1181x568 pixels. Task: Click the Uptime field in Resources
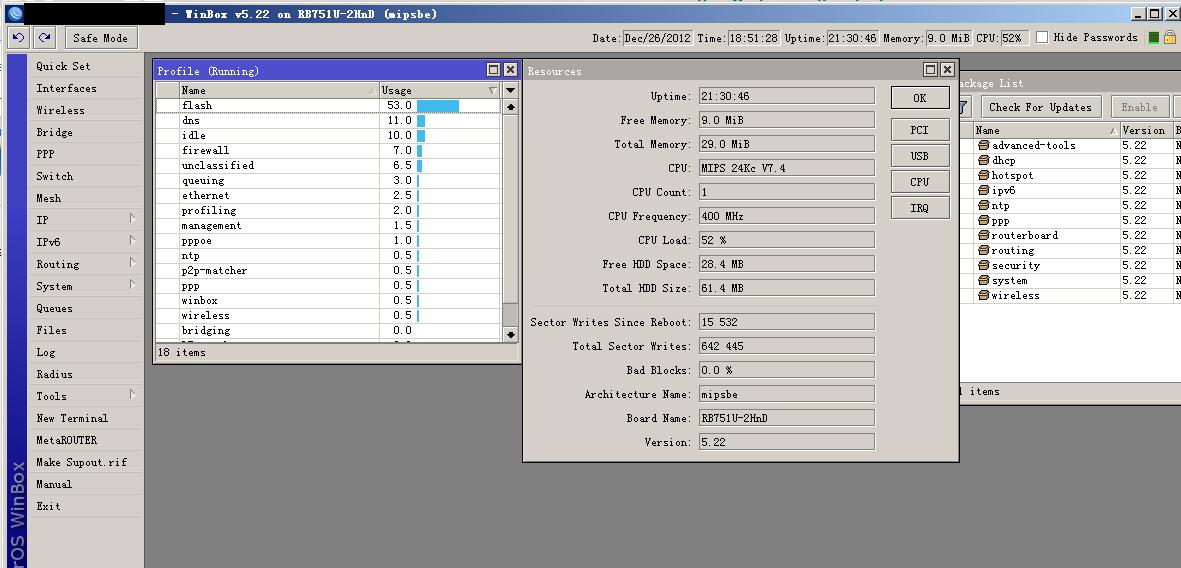point(786,96)
